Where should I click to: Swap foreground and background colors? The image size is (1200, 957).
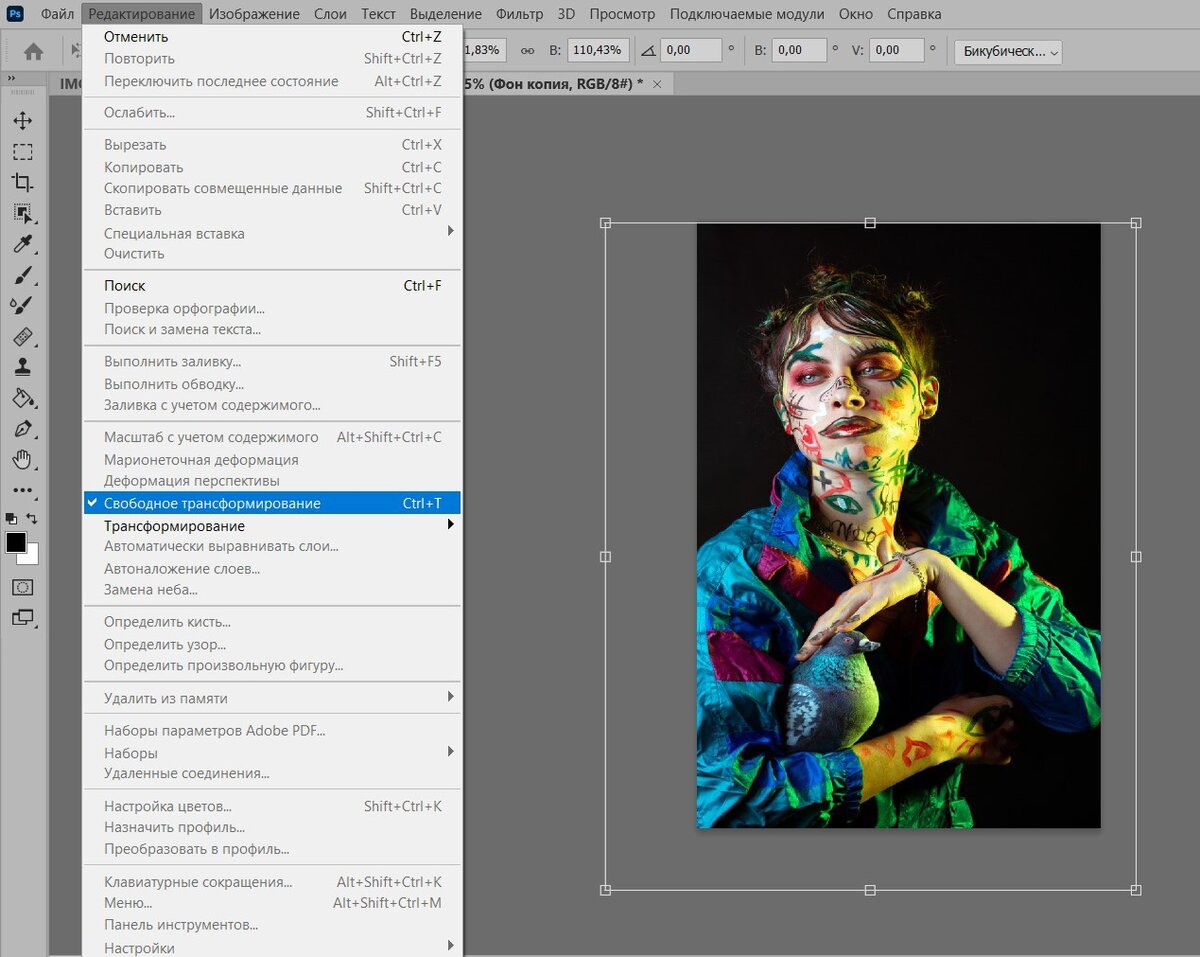click(x=32, y=519)
